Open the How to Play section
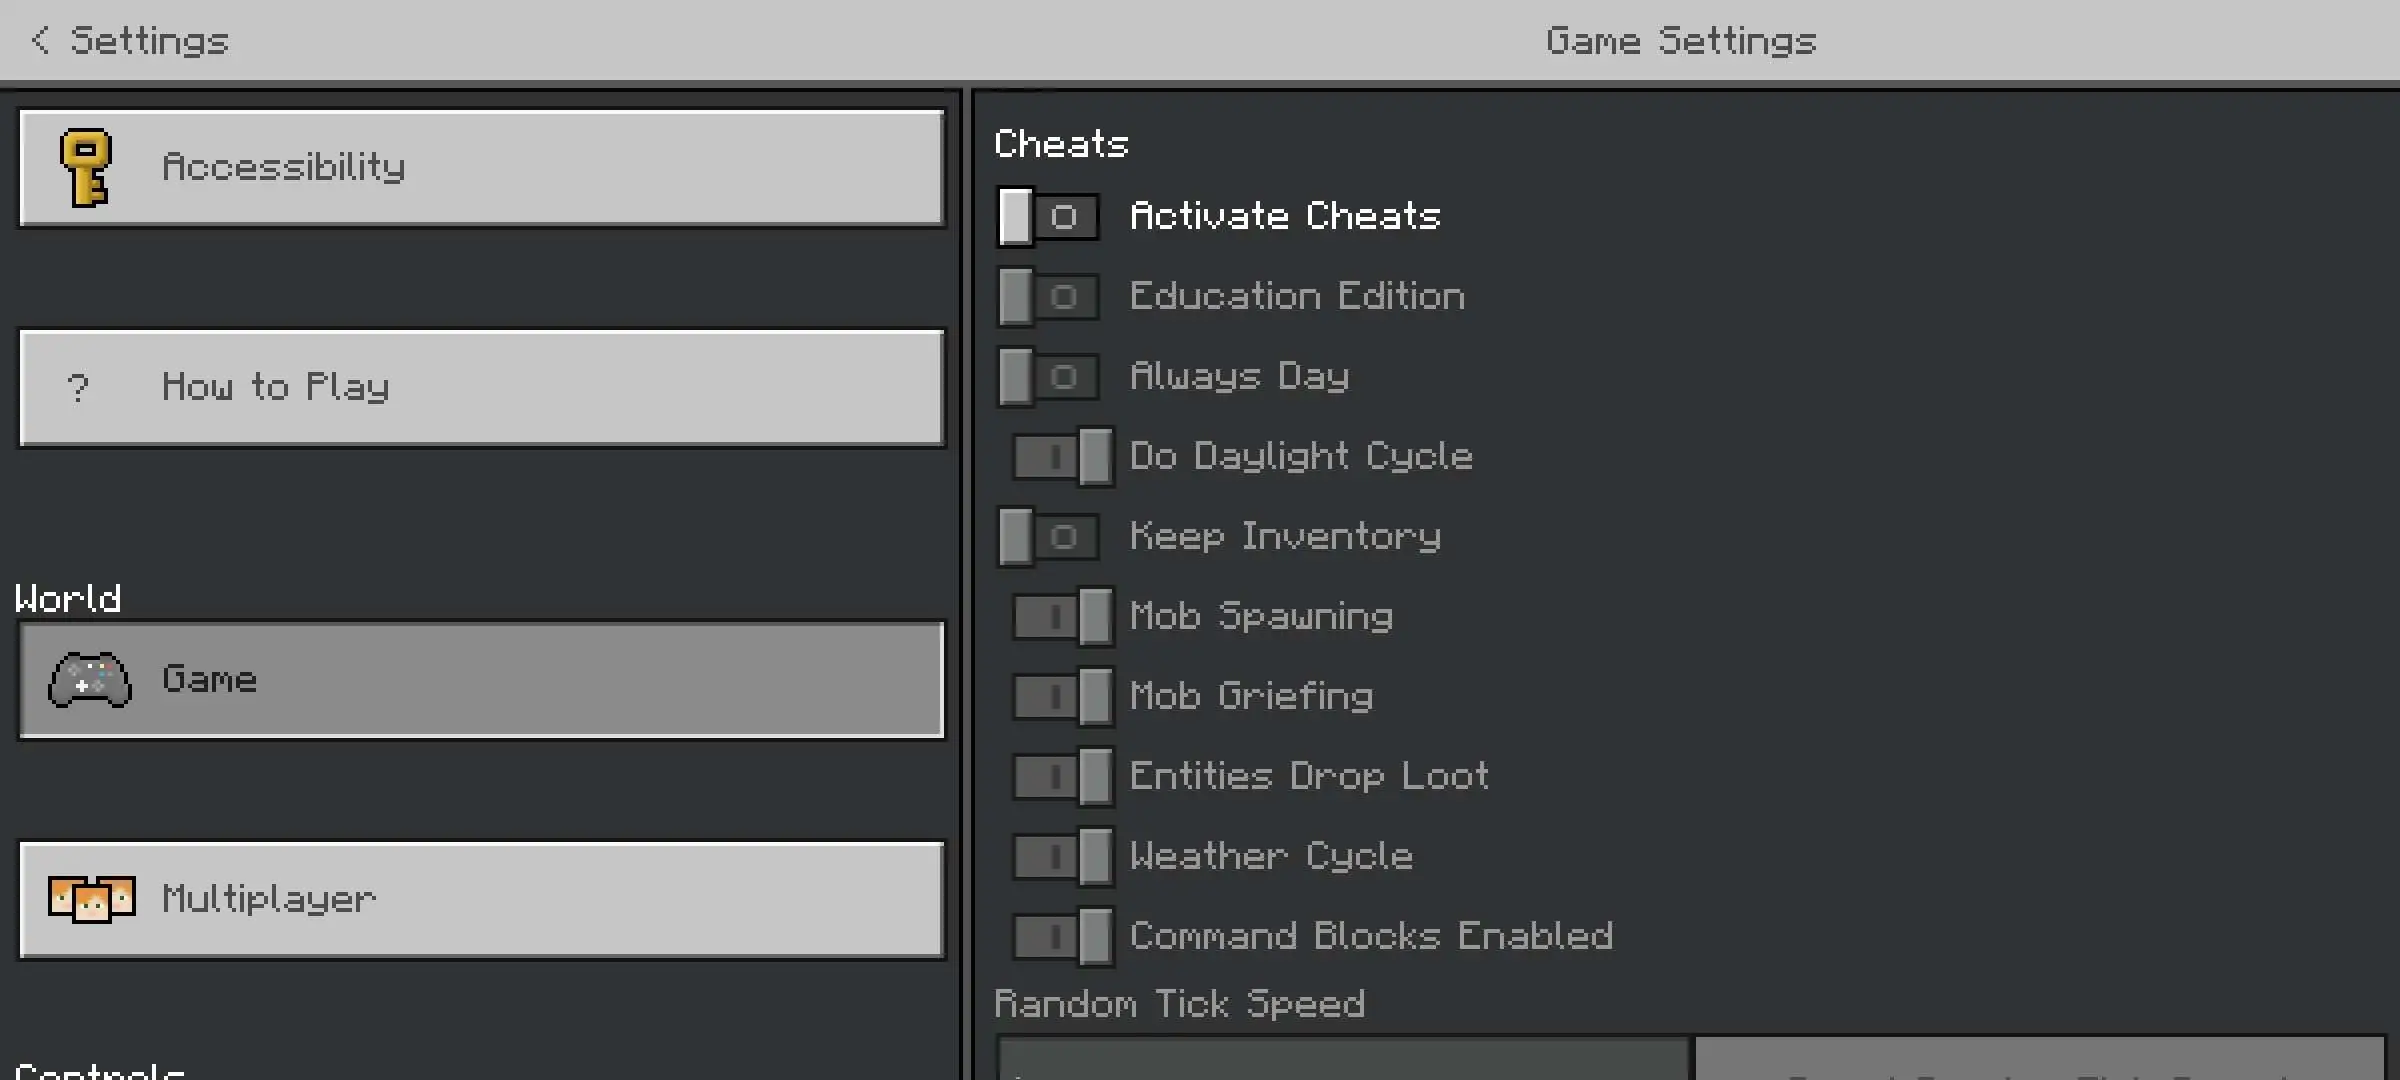Viewport: 2400px width, 1080px height. click(481, 388)
